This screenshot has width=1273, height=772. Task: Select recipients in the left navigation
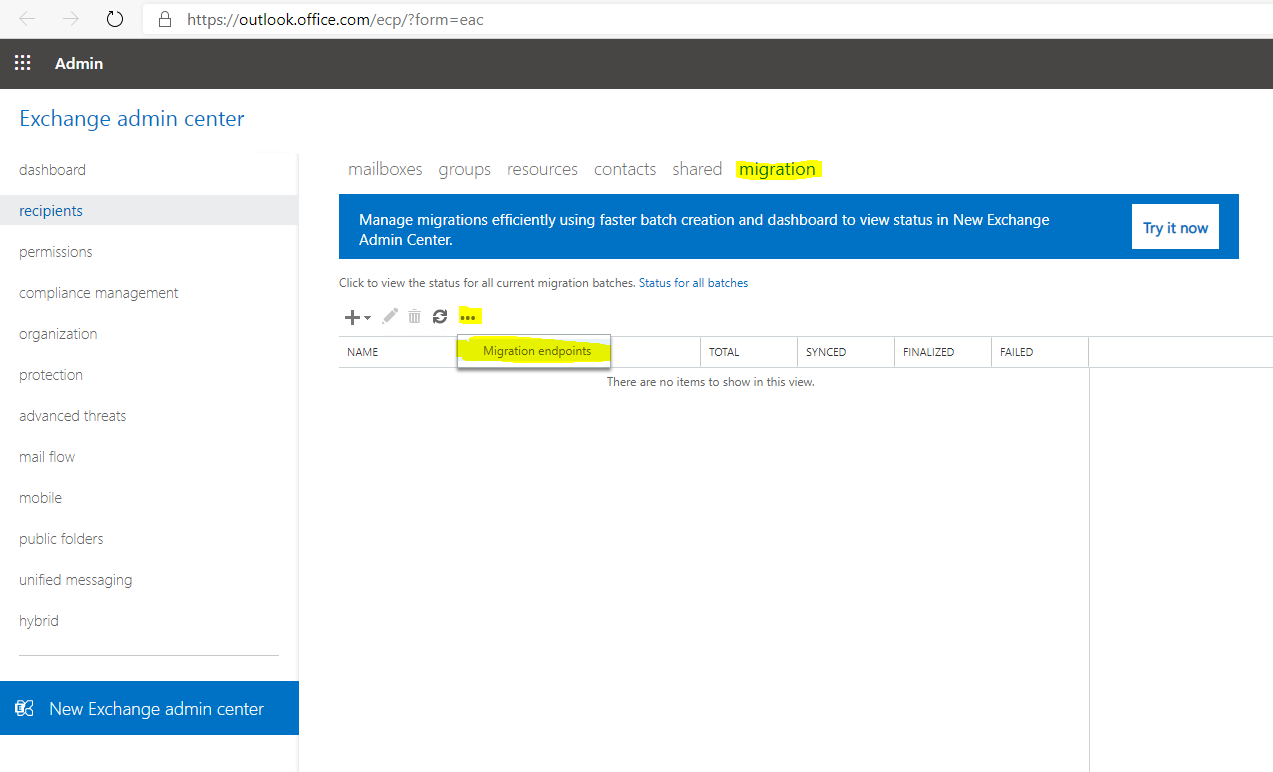click(51, 210)
